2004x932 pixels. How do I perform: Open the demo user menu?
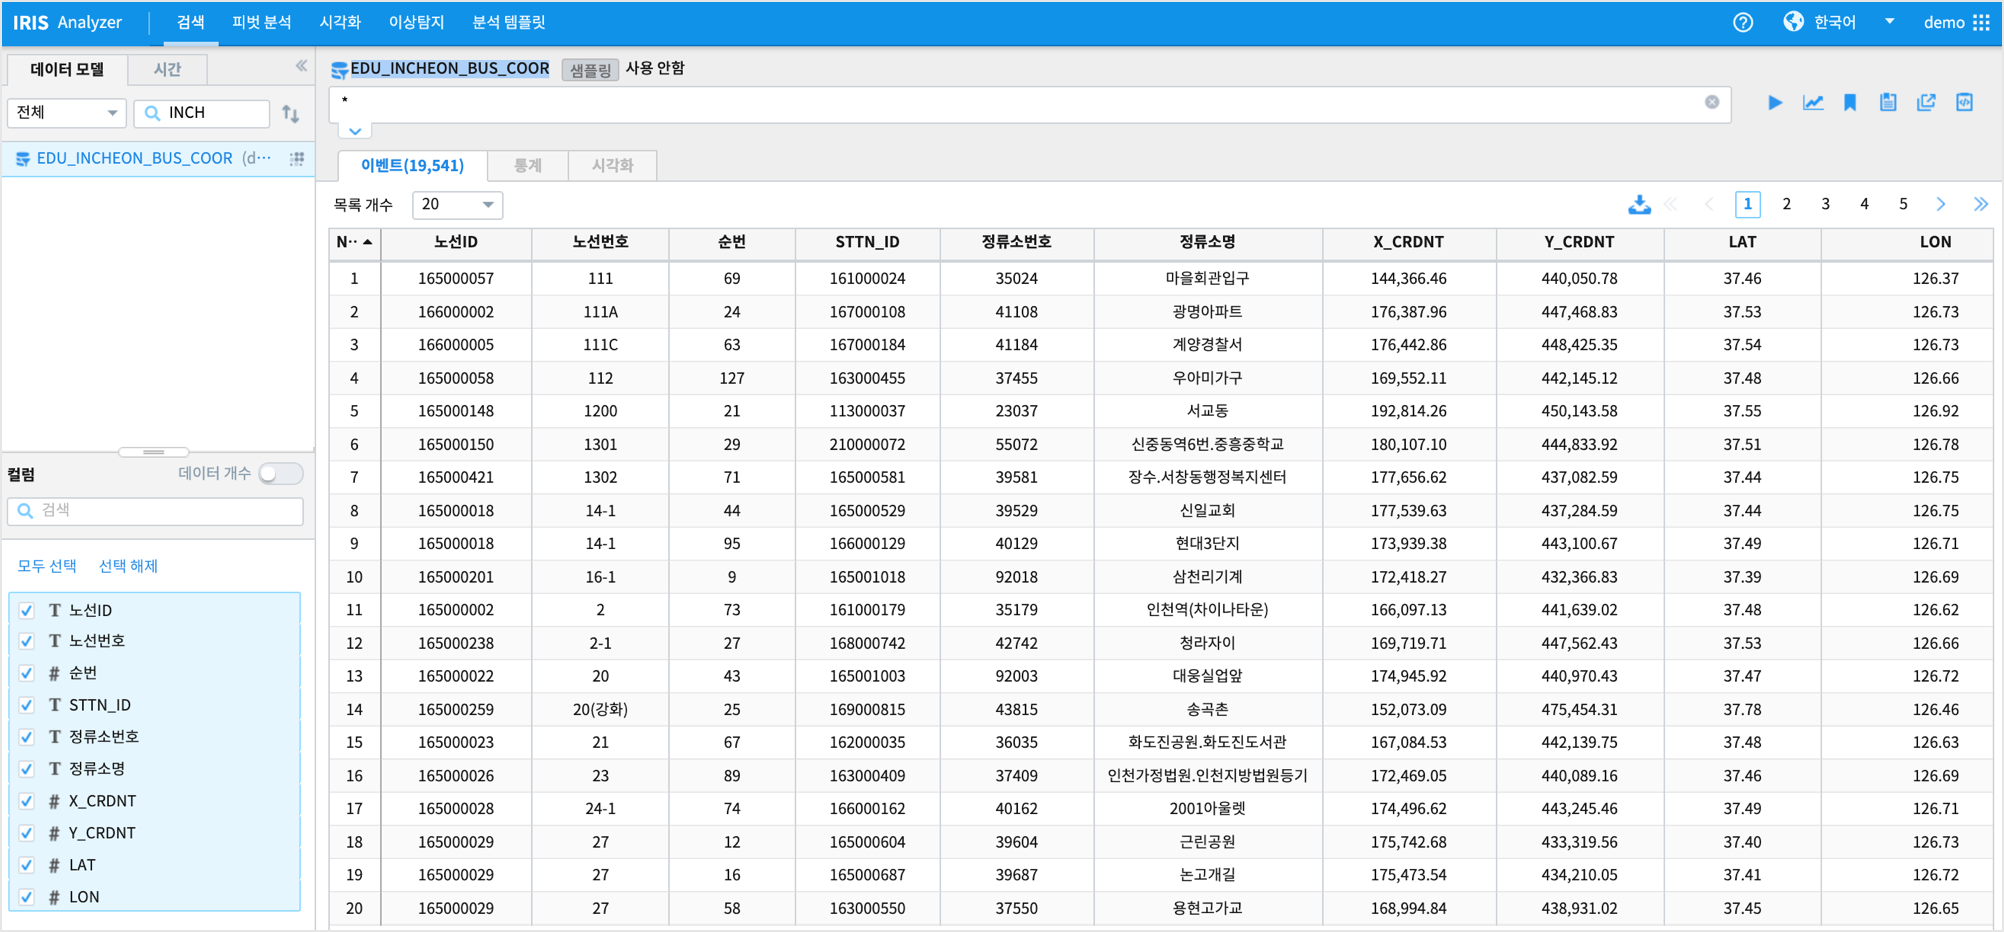1944,22
